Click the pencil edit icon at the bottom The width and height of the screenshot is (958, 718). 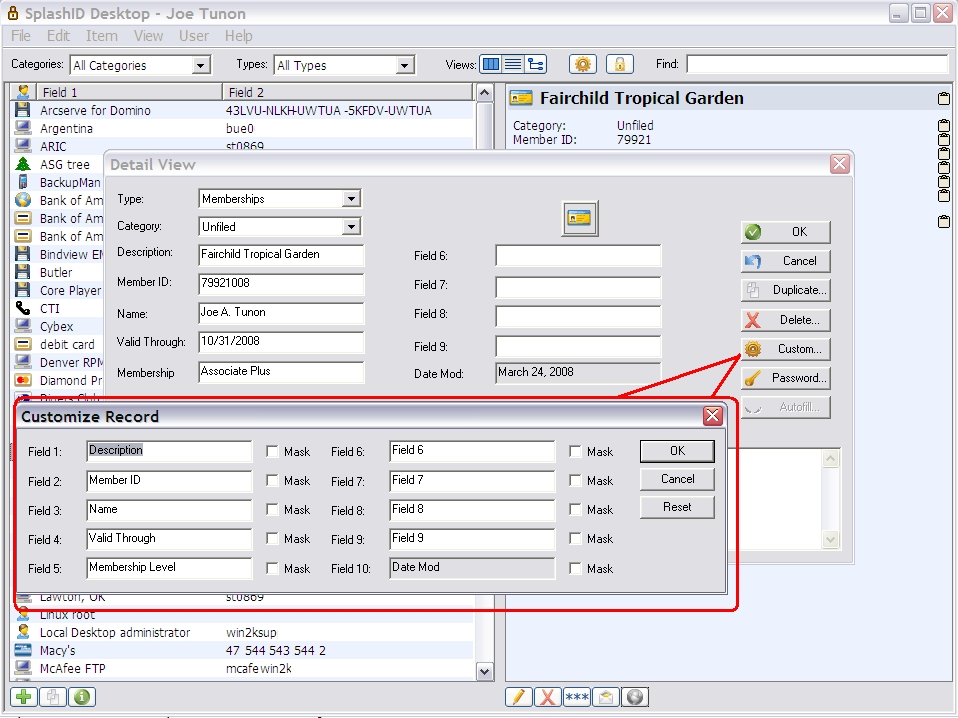[x=518, y=697]
